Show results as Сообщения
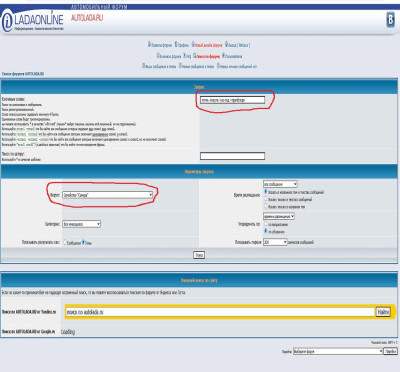Image resolution: width=400 pixels, height=372 pixels. 65,242
